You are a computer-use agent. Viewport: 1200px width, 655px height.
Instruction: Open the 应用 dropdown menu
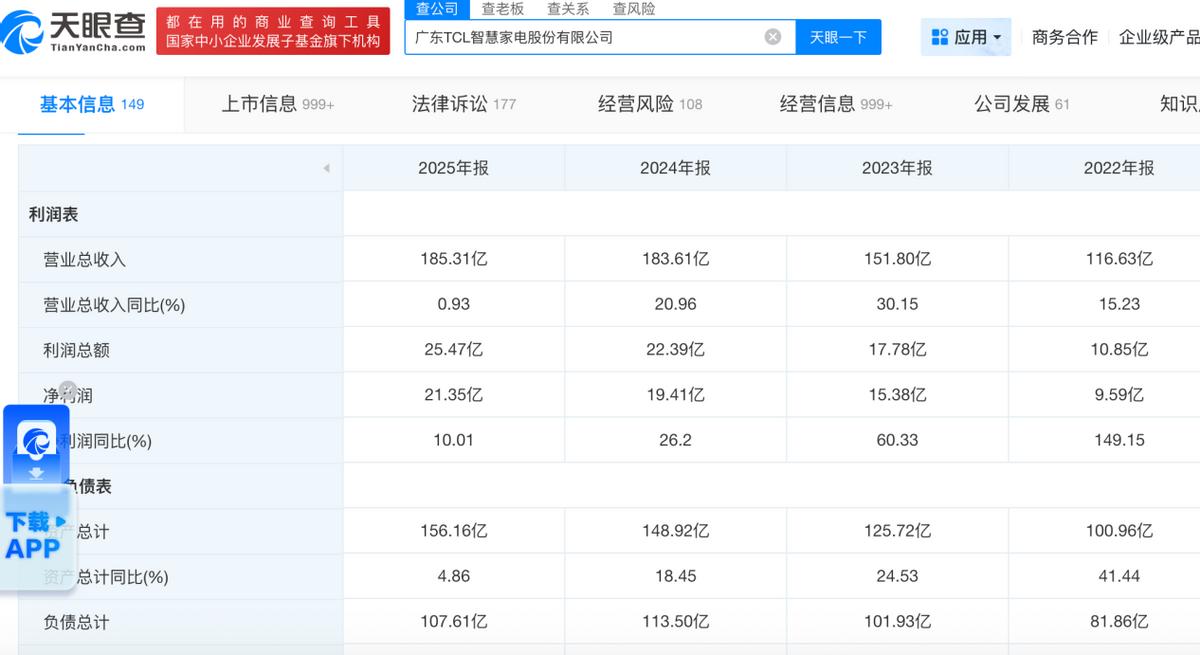tap(966, 37)
